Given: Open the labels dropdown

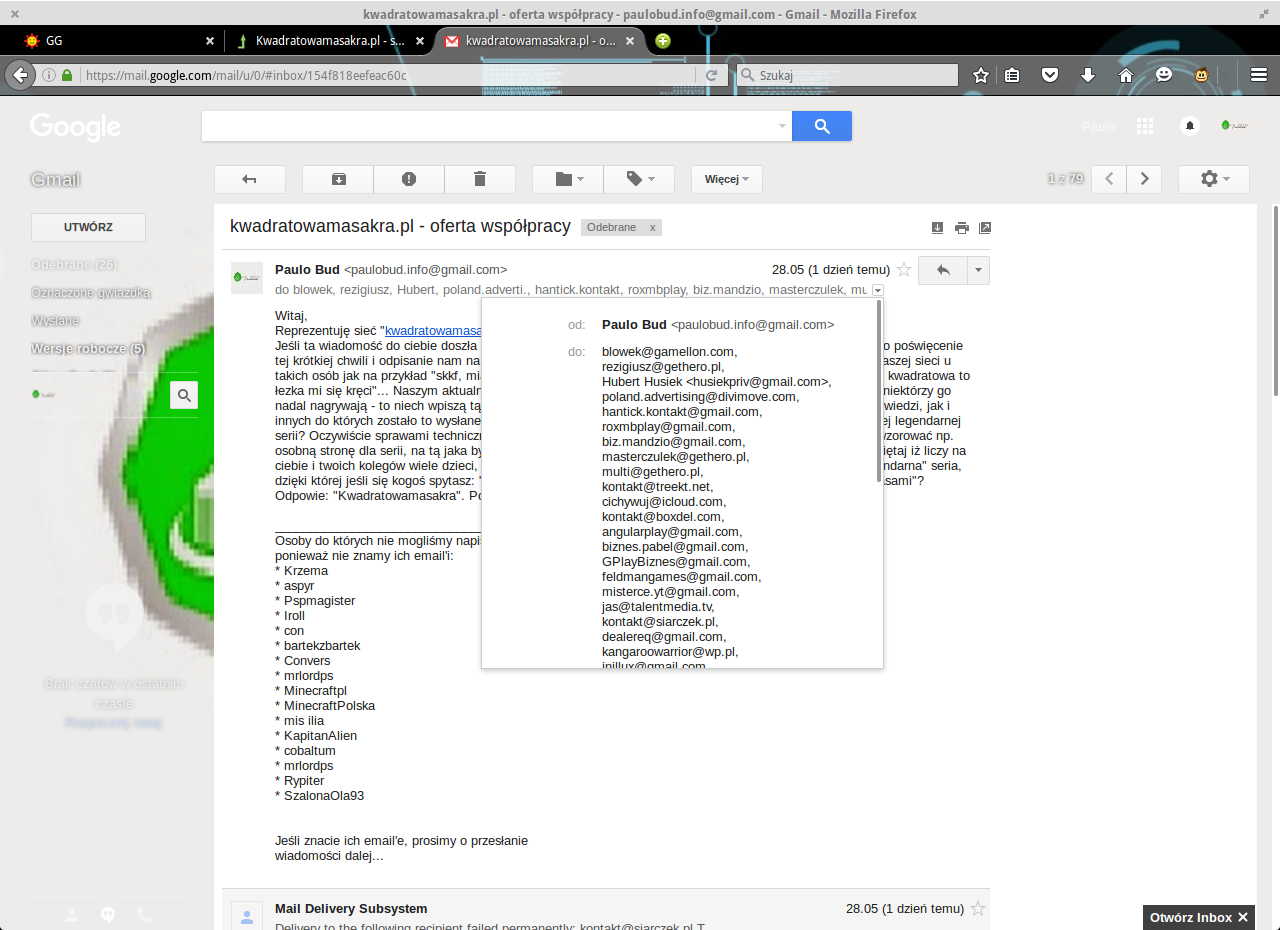Looking at the screenshot, I should pyautogui.click(x=640, y=179).
